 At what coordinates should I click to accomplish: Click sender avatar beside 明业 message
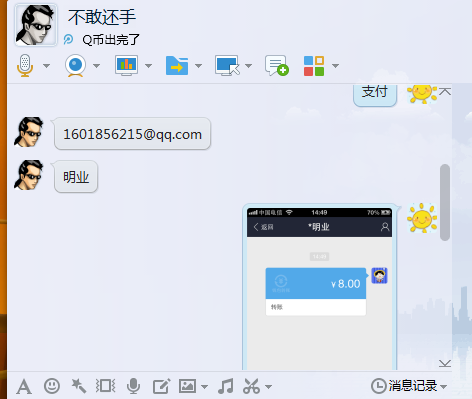click(29, 175)
